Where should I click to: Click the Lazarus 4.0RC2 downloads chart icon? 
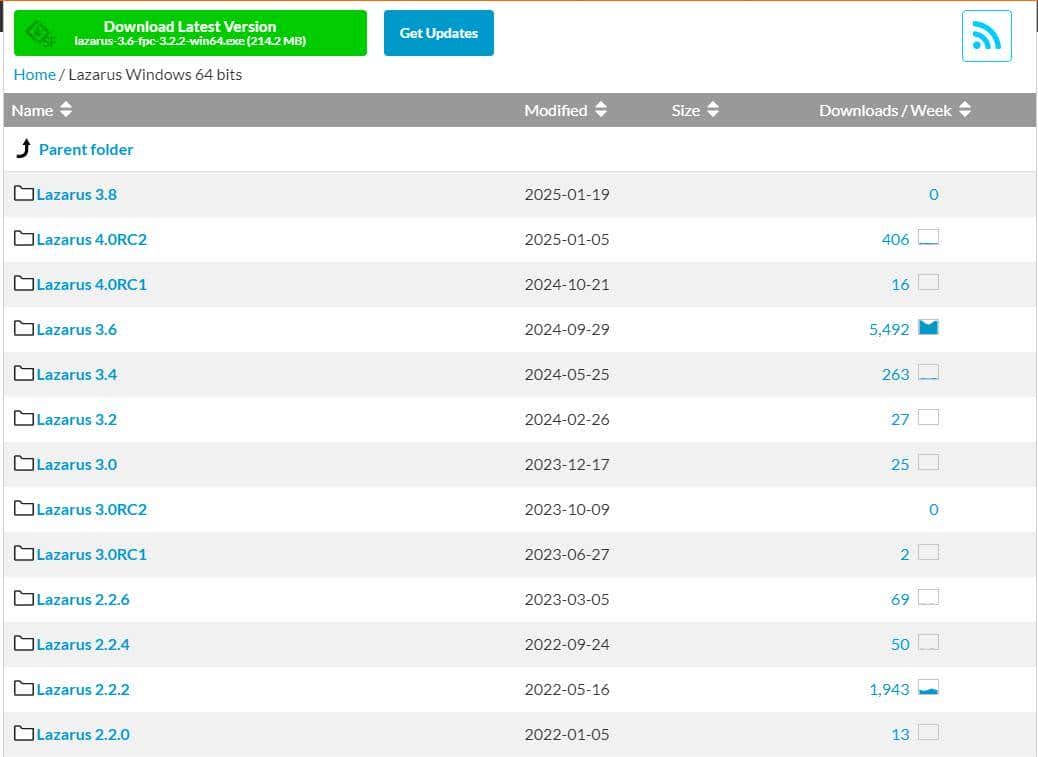(928, 238)
